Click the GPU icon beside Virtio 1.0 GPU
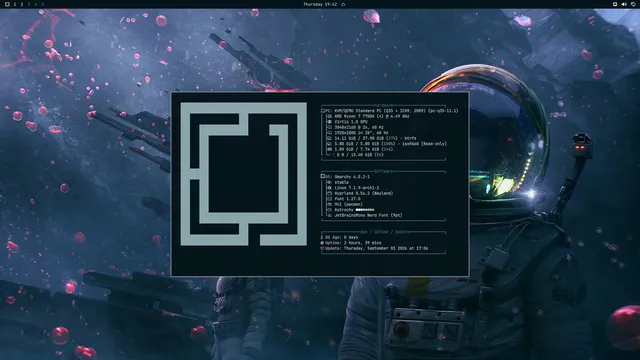The width and height of the screenshot is (640, 360). click(329, 122)
